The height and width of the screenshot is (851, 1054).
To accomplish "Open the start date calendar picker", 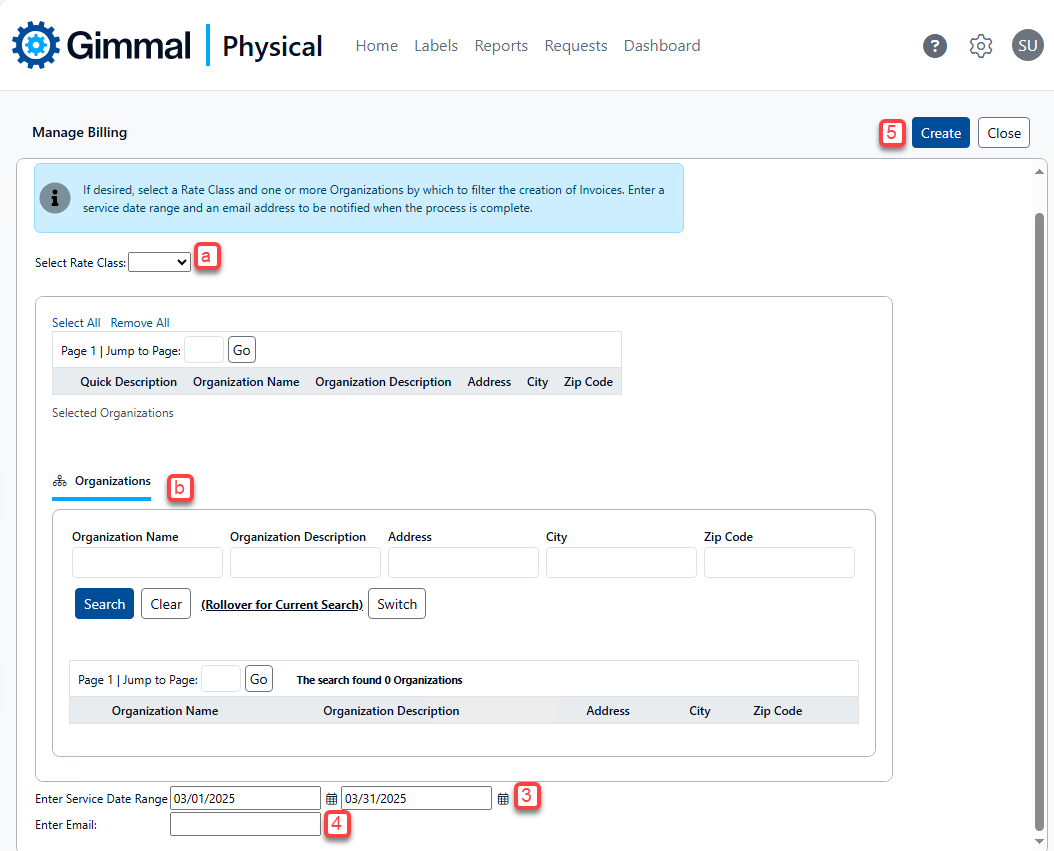I will click(331, 799).
